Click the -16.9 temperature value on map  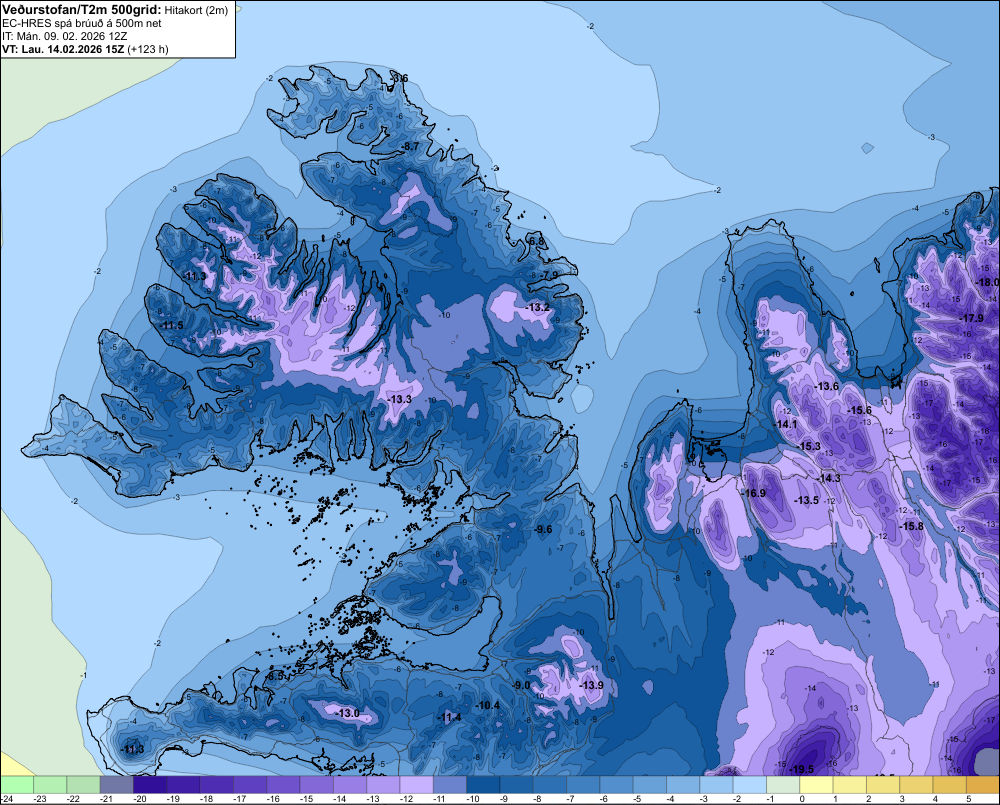tap(754, 493)
